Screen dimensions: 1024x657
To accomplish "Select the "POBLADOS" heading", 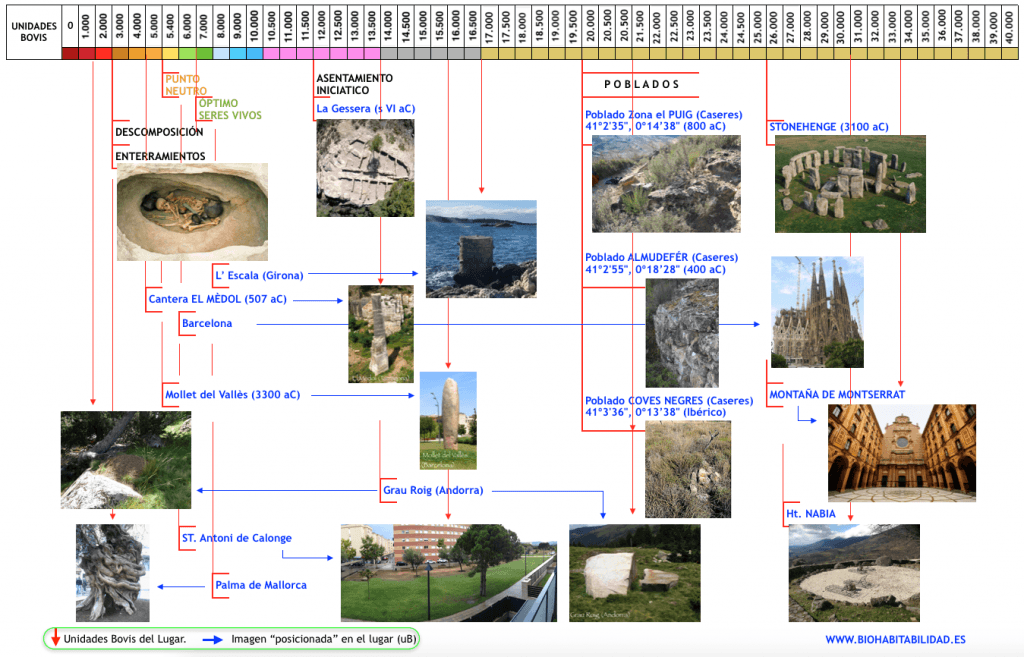I will click(x=641, y=84).
